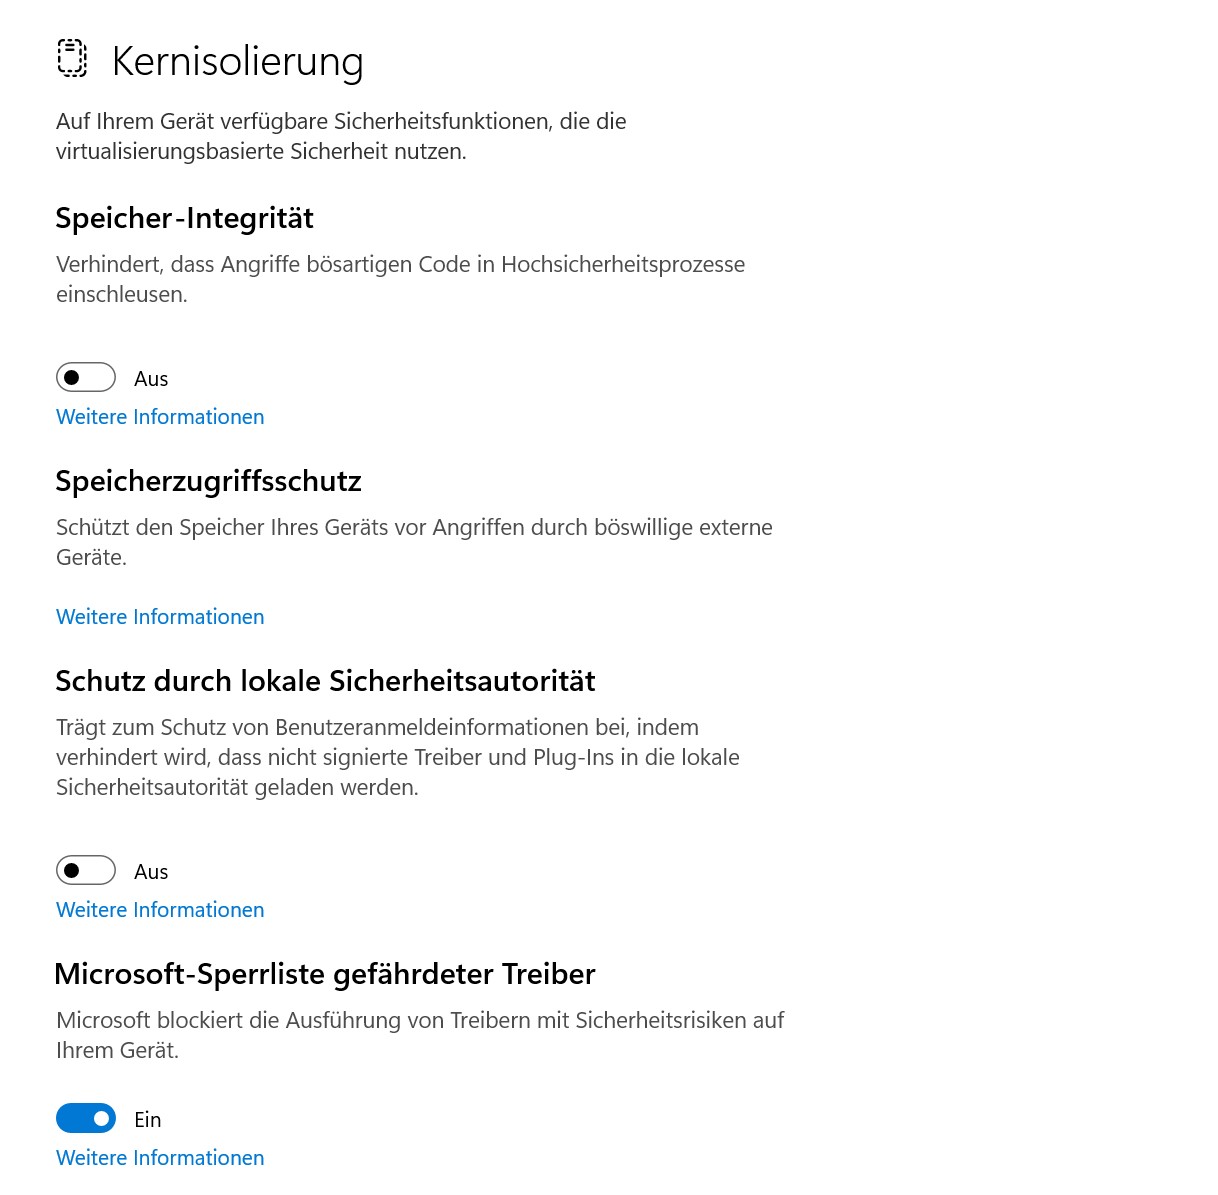Screen dimensions: 1218x1195
Task: Click the text about böswillige externe Geräte
Action: [x=414, y=542]
